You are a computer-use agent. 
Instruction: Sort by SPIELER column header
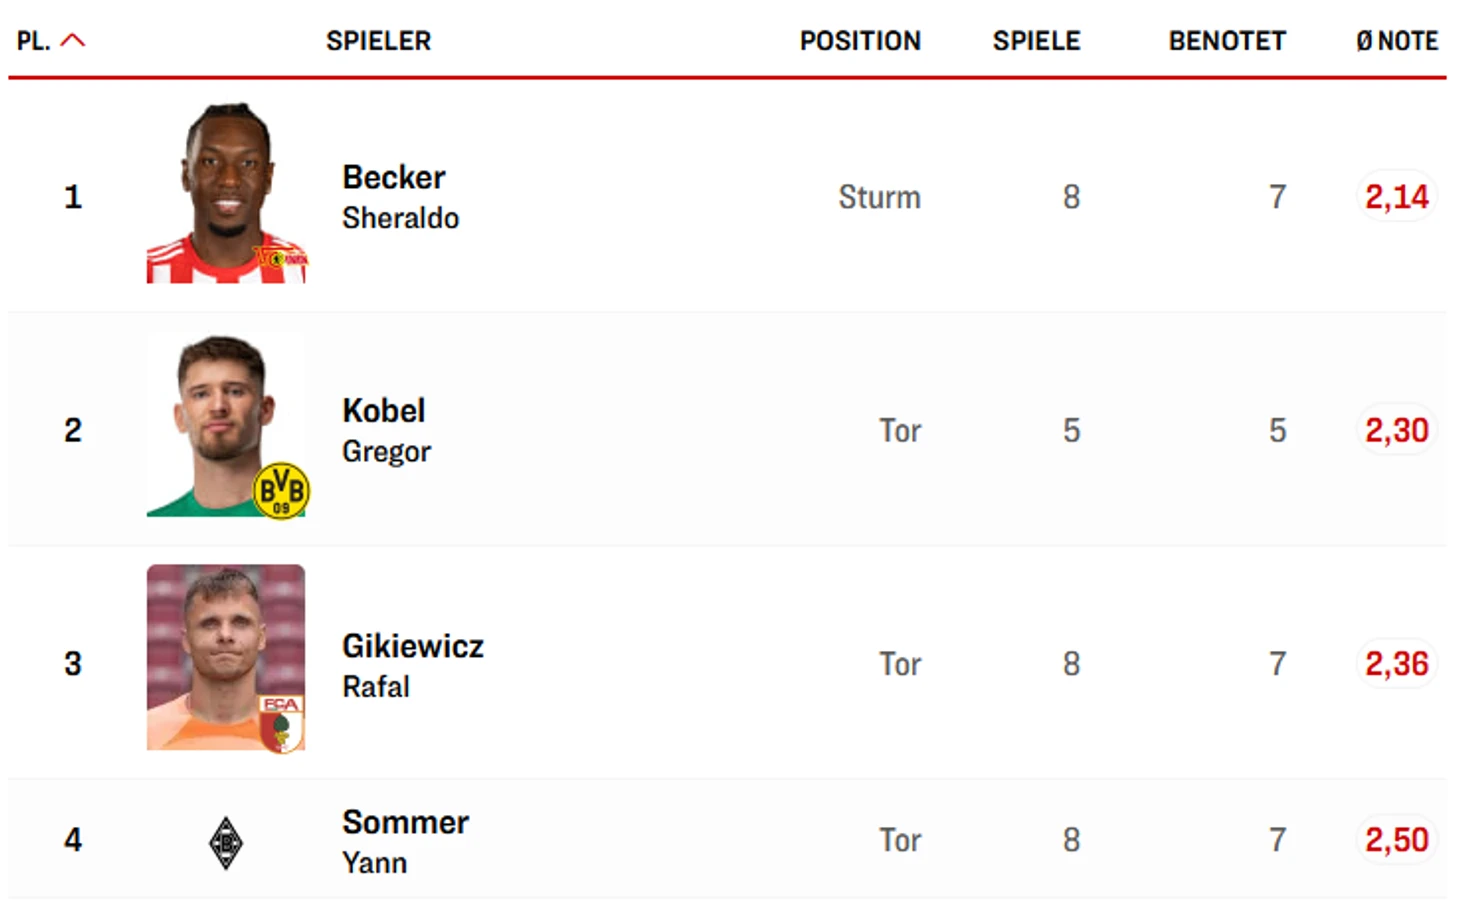tap(378, 41)
